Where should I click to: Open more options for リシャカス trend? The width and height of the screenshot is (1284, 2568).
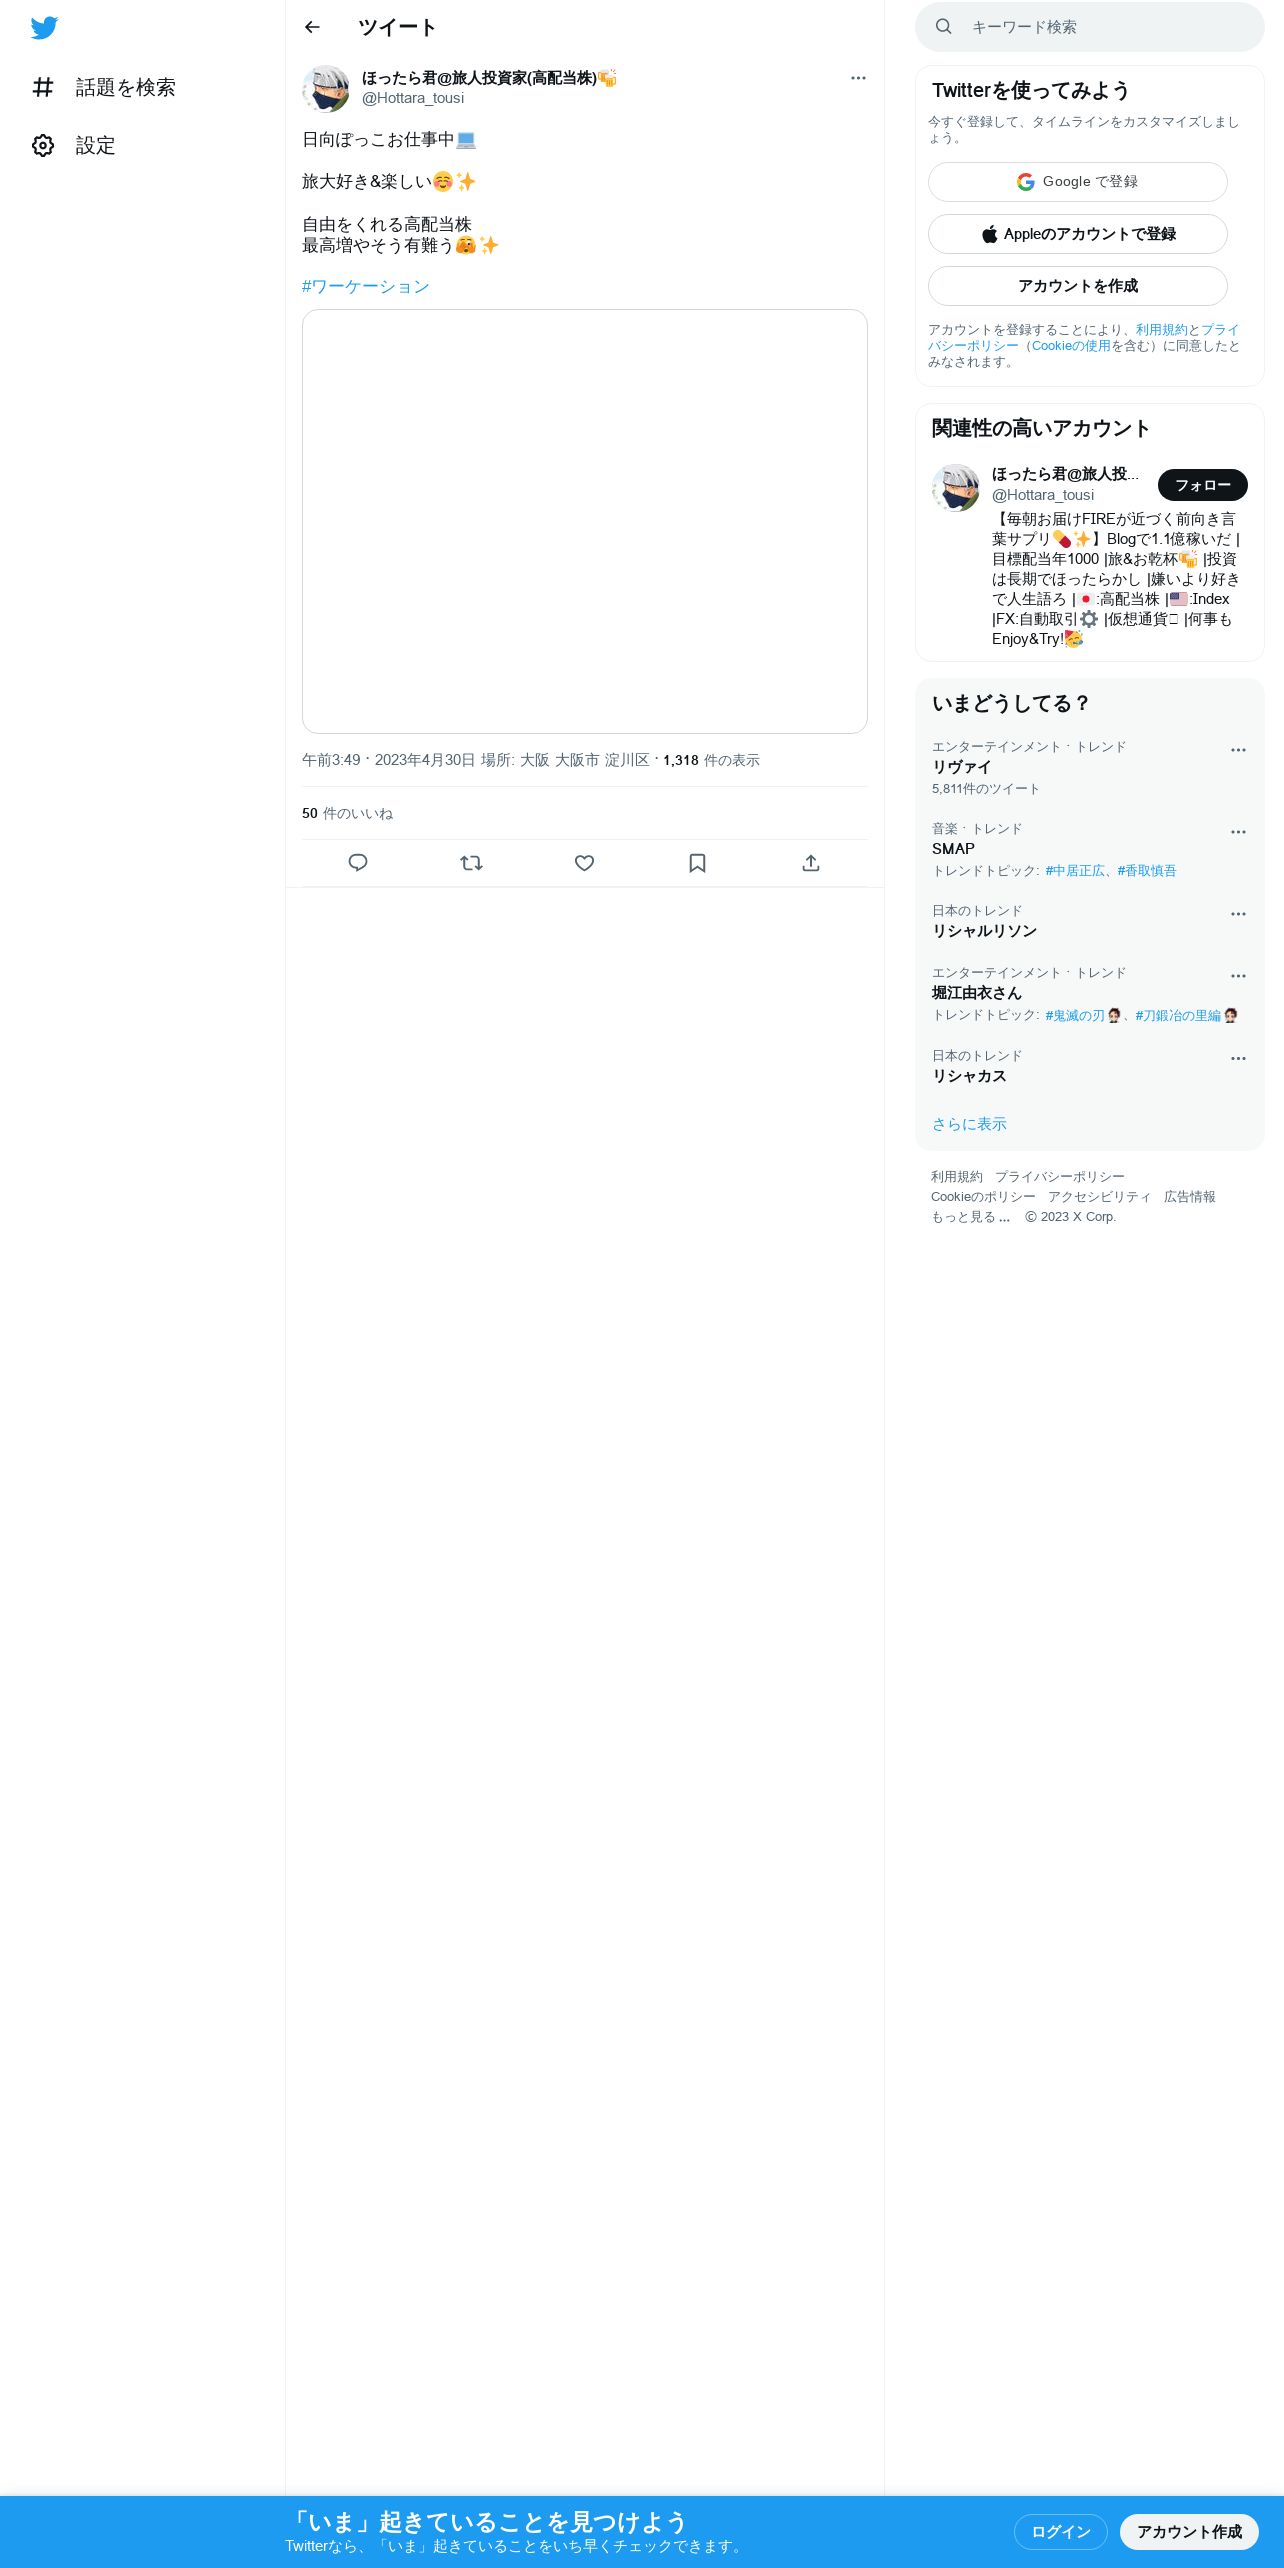pyautogui.click(x=1238, y=1058)
